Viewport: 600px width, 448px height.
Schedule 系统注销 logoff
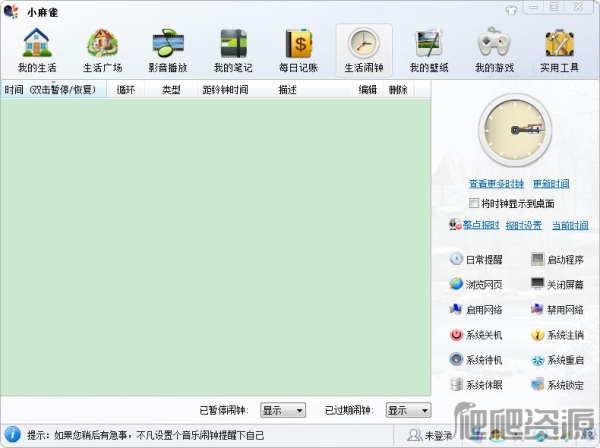(x=558, y=335)
